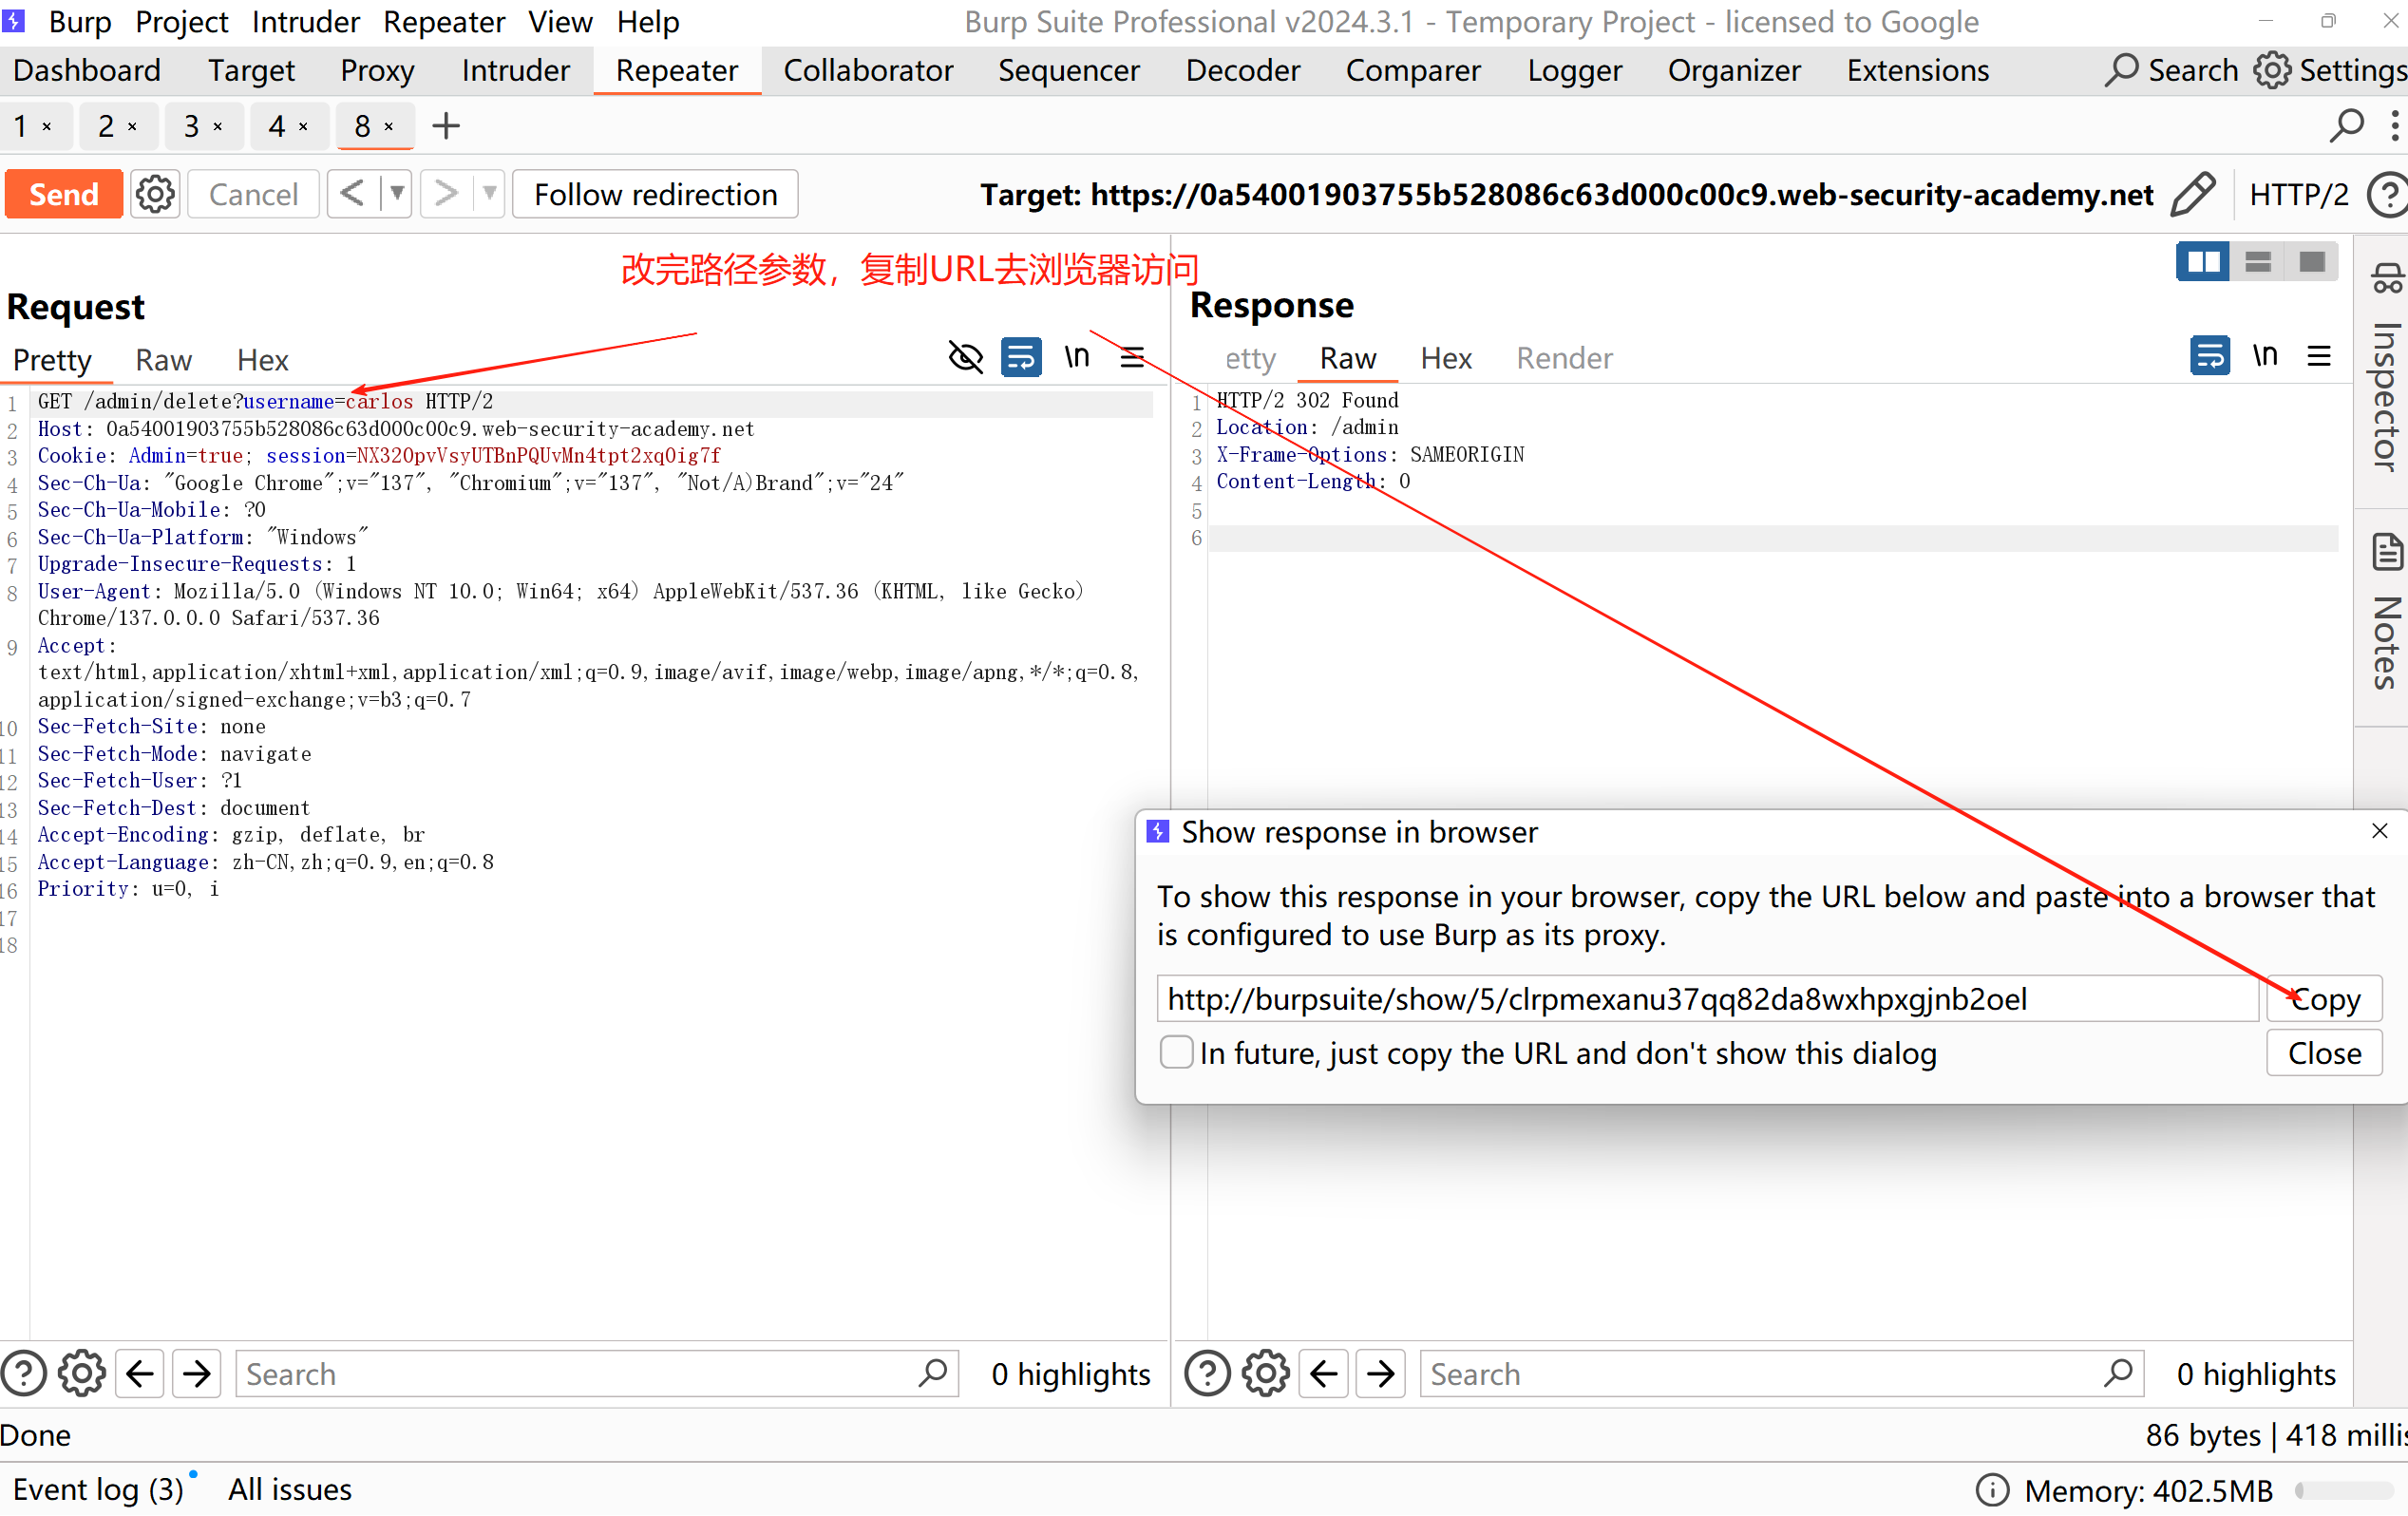Click the Response search settings gear icon
This screenshot has height=1516, width=2408.
tap(1265, 1374)
